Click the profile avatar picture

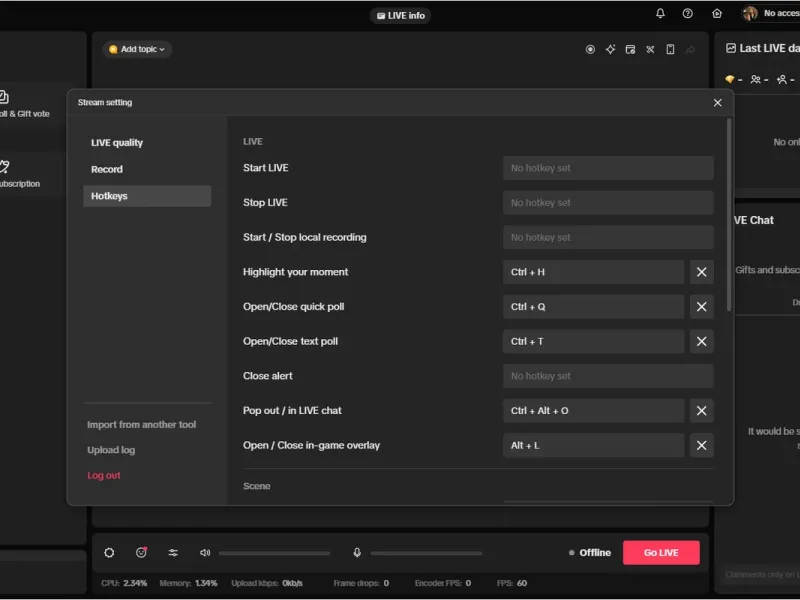749,14
